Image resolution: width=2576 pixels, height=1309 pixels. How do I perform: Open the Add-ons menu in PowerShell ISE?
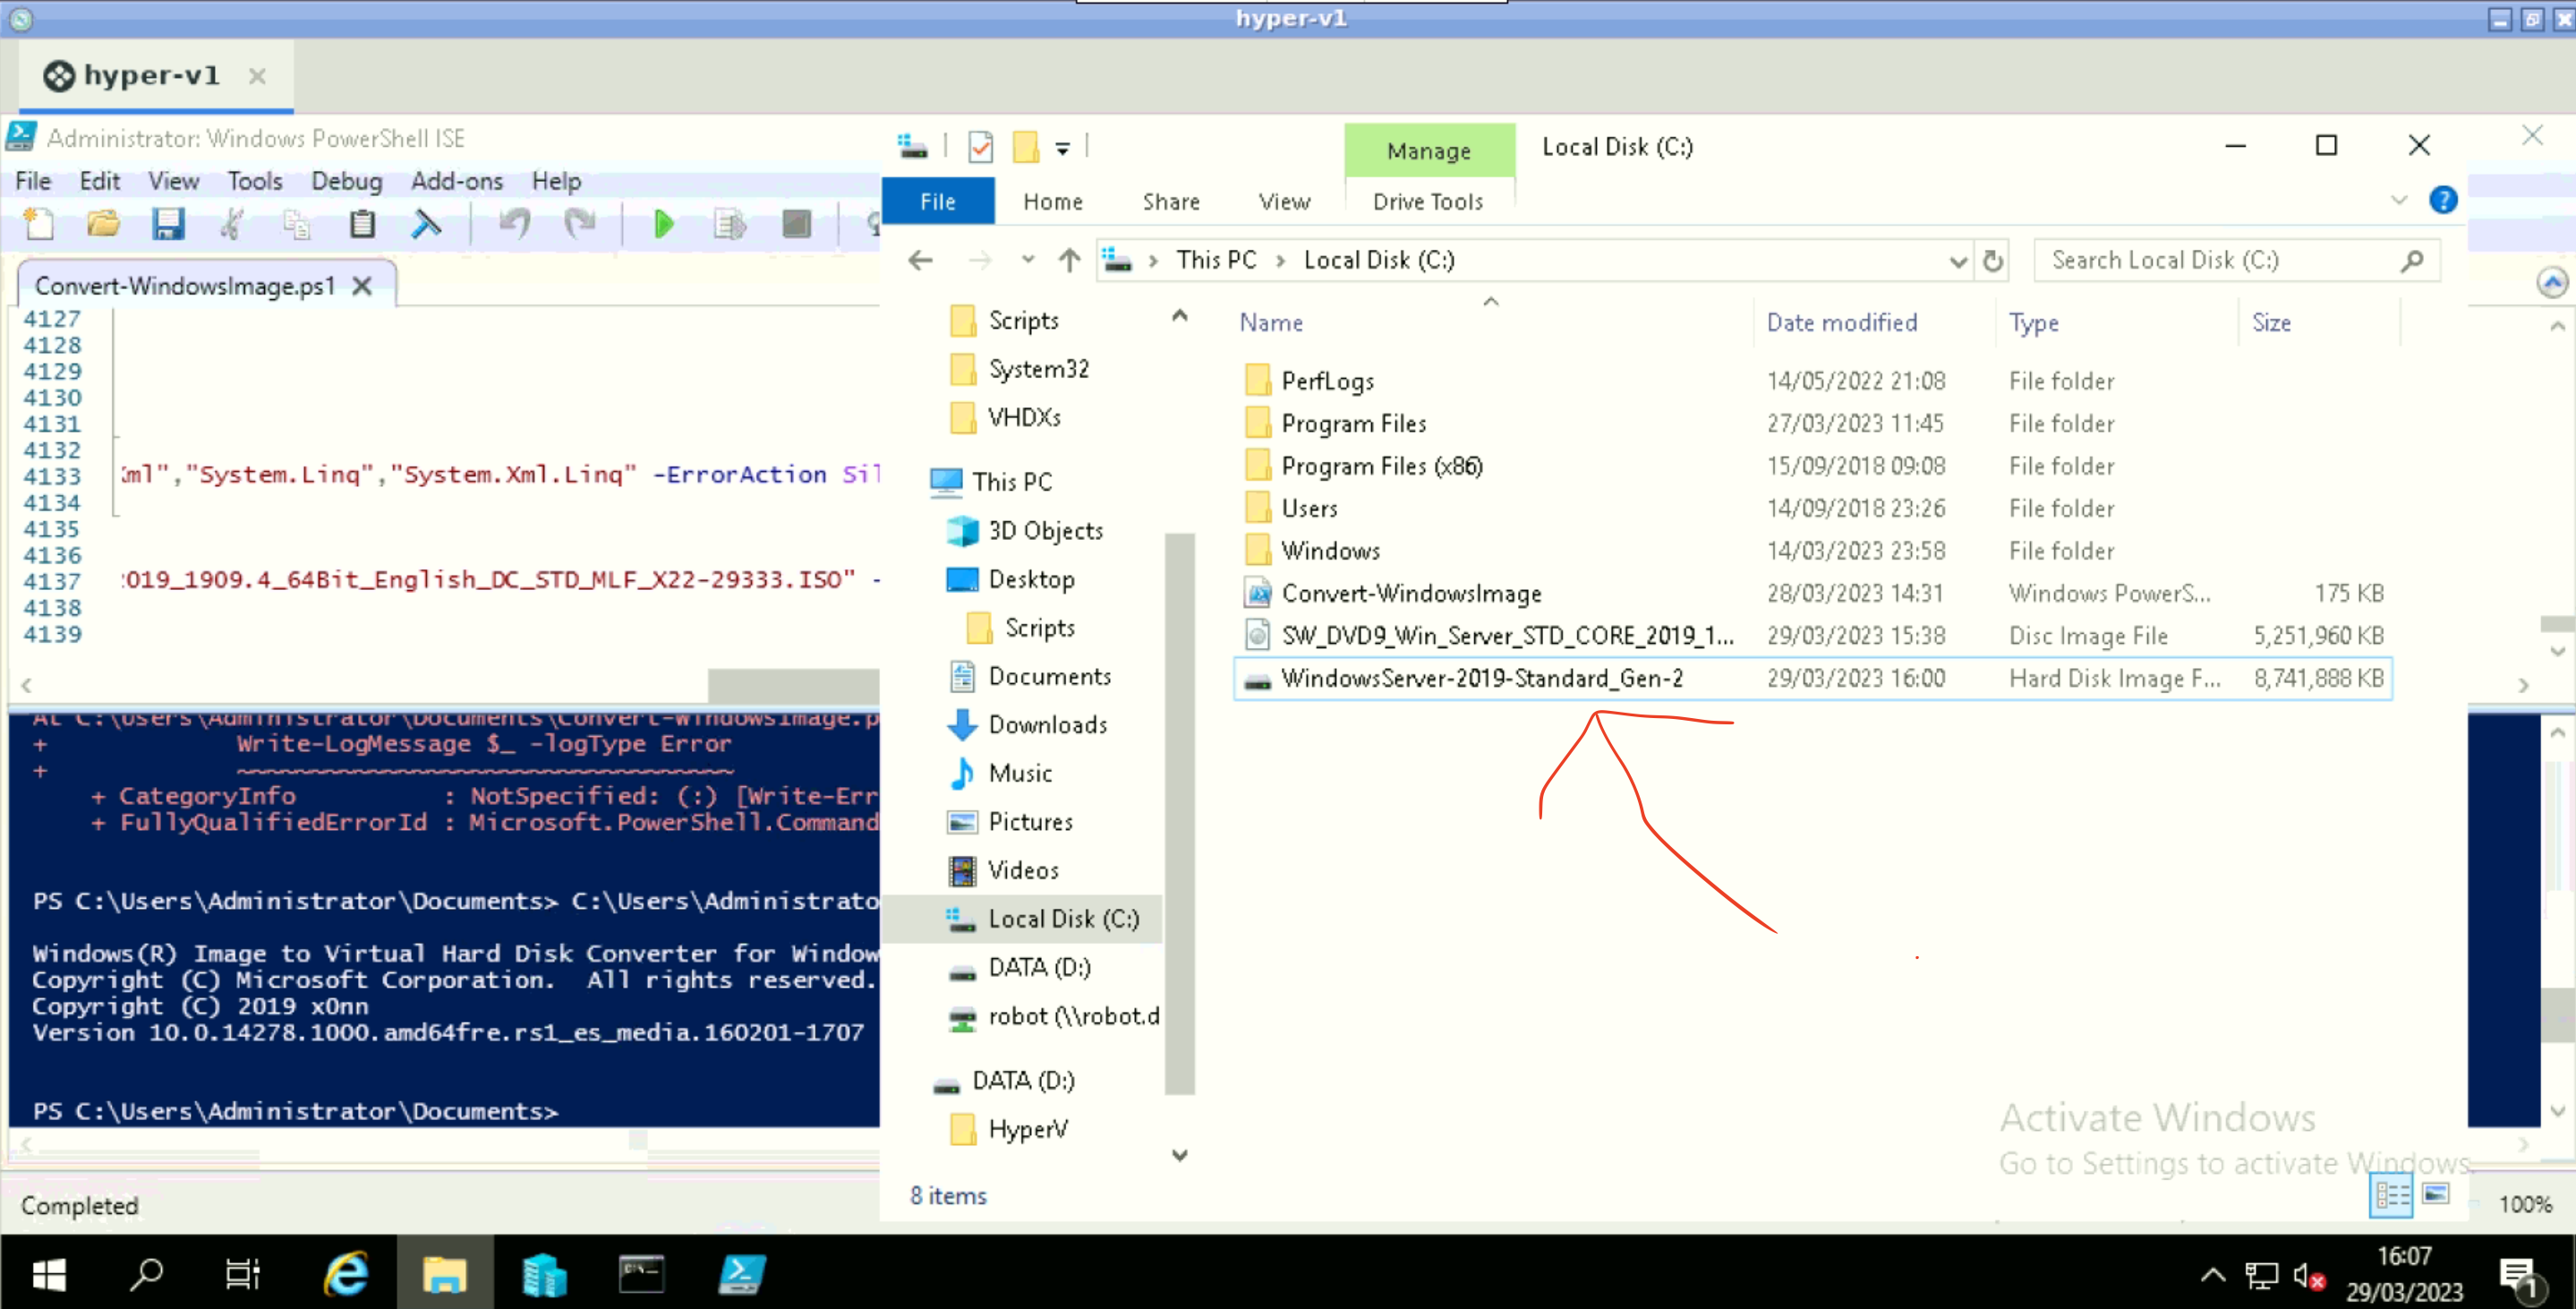point(457,181)
